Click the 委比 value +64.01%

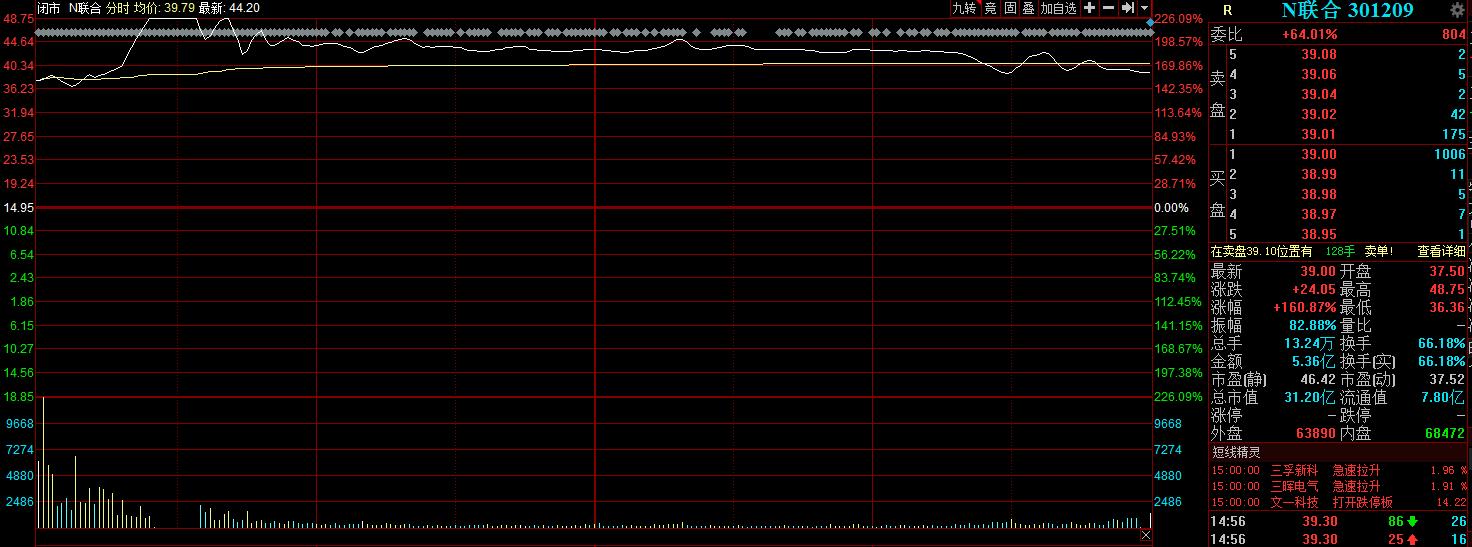point(1310,34)
